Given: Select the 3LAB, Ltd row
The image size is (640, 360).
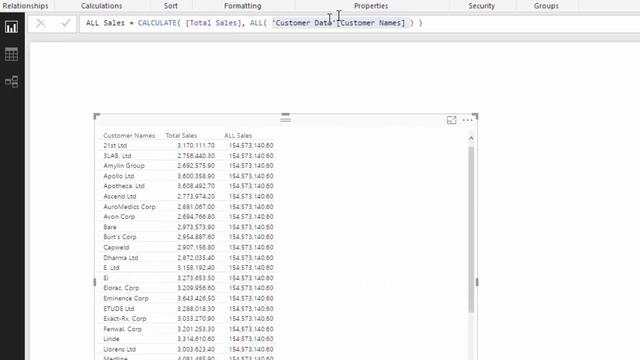Looking at the screenshot, I should (188, 156).
